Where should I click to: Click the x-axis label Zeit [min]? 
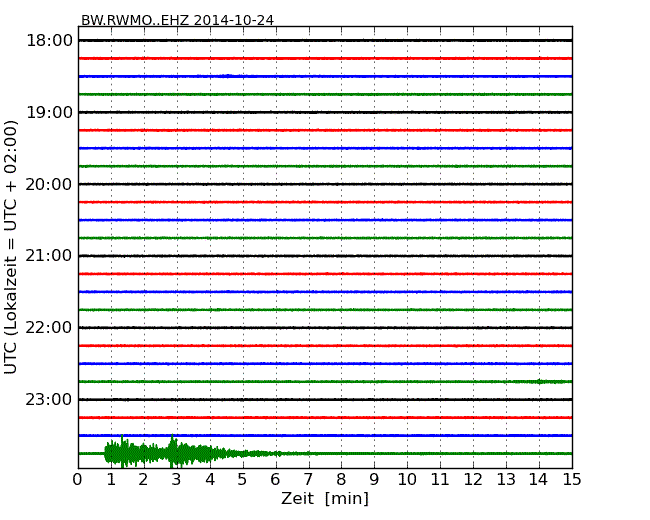coord(325,498)
